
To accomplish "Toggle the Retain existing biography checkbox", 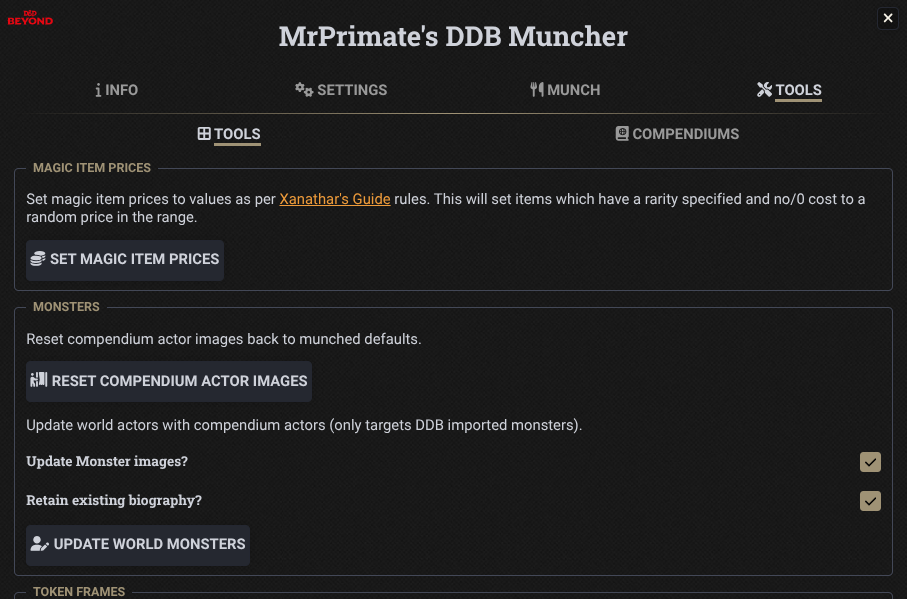I will pos(870,501).
